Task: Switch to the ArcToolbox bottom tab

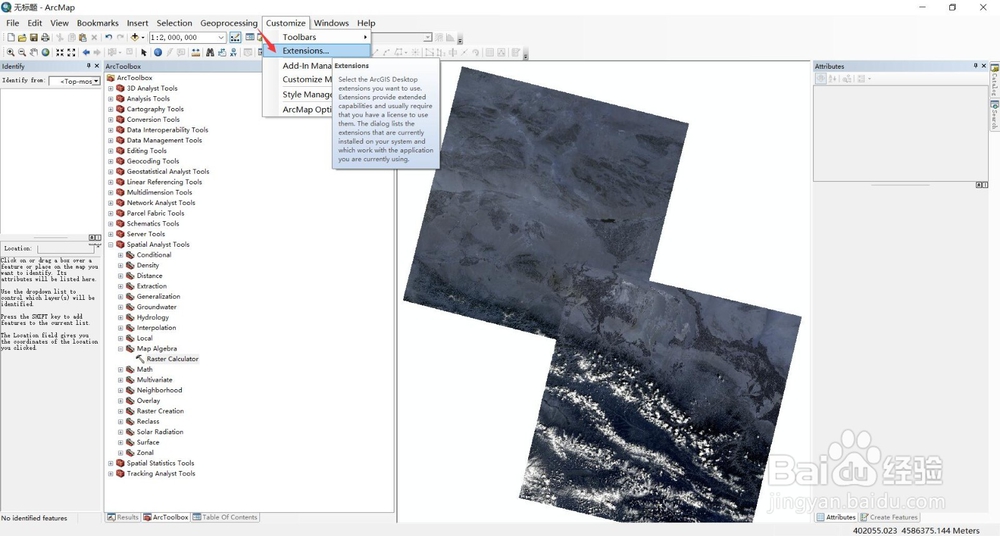Action: click(x=166, y=517)
